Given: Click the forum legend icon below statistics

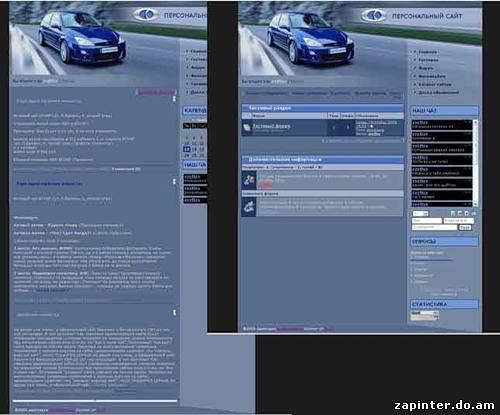Looking at the screenshot, I should tap(249, 207).
